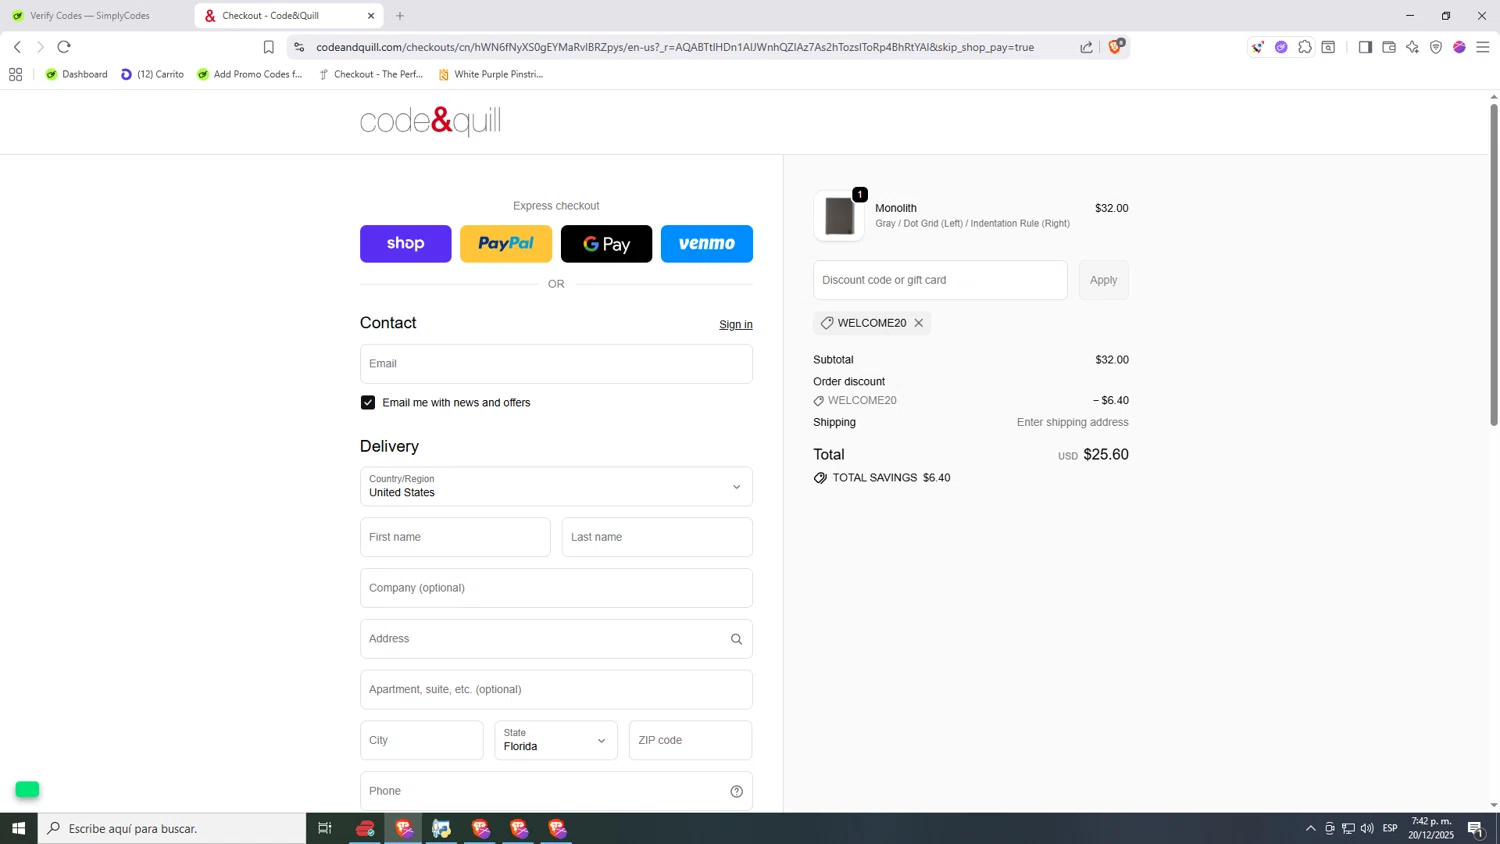Pay with PayPal button
The height and width of the screenshot is (844, 1500).
point(506,244)
